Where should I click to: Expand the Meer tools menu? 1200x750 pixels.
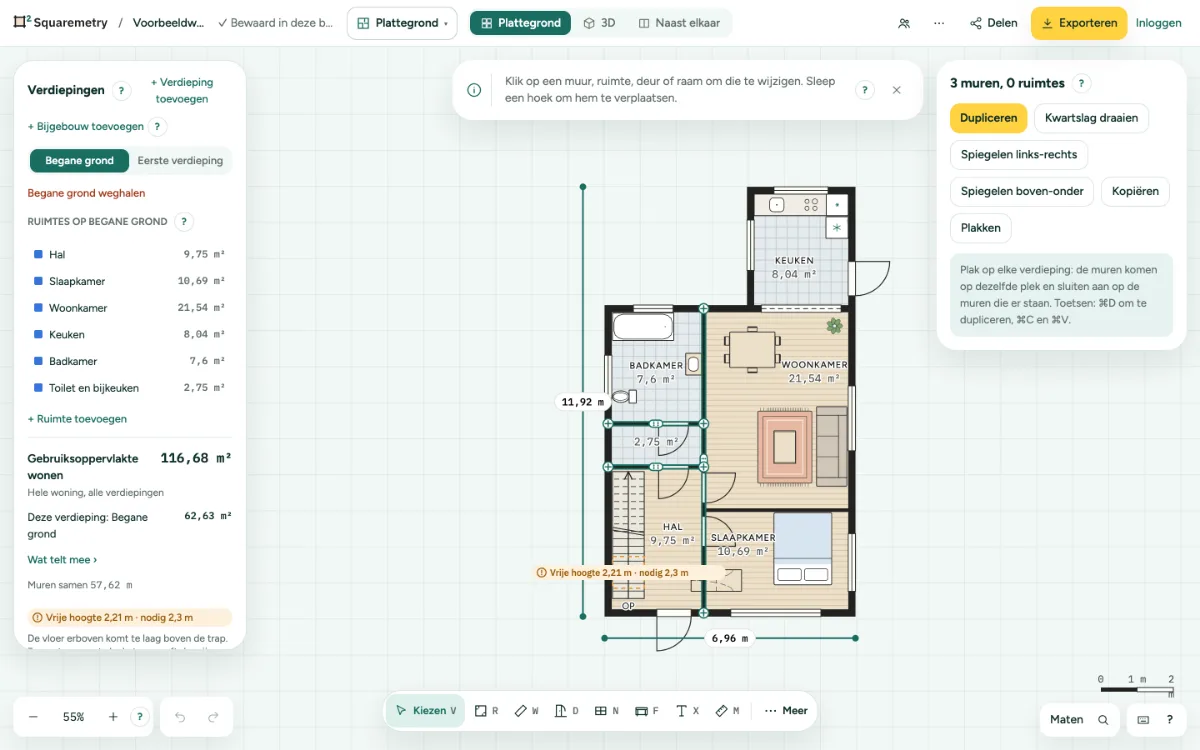point(786,711)
